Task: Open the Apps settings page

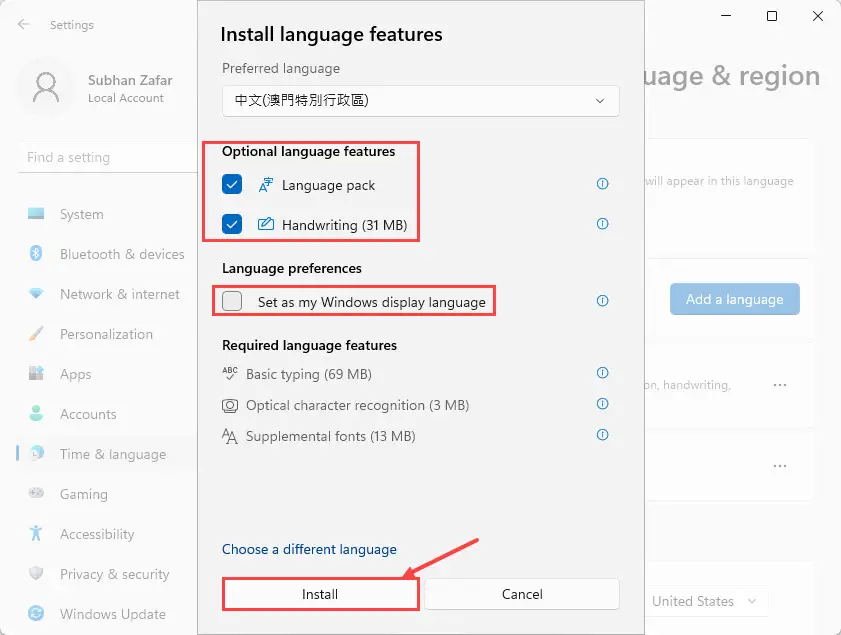Action: click(107, 374)
